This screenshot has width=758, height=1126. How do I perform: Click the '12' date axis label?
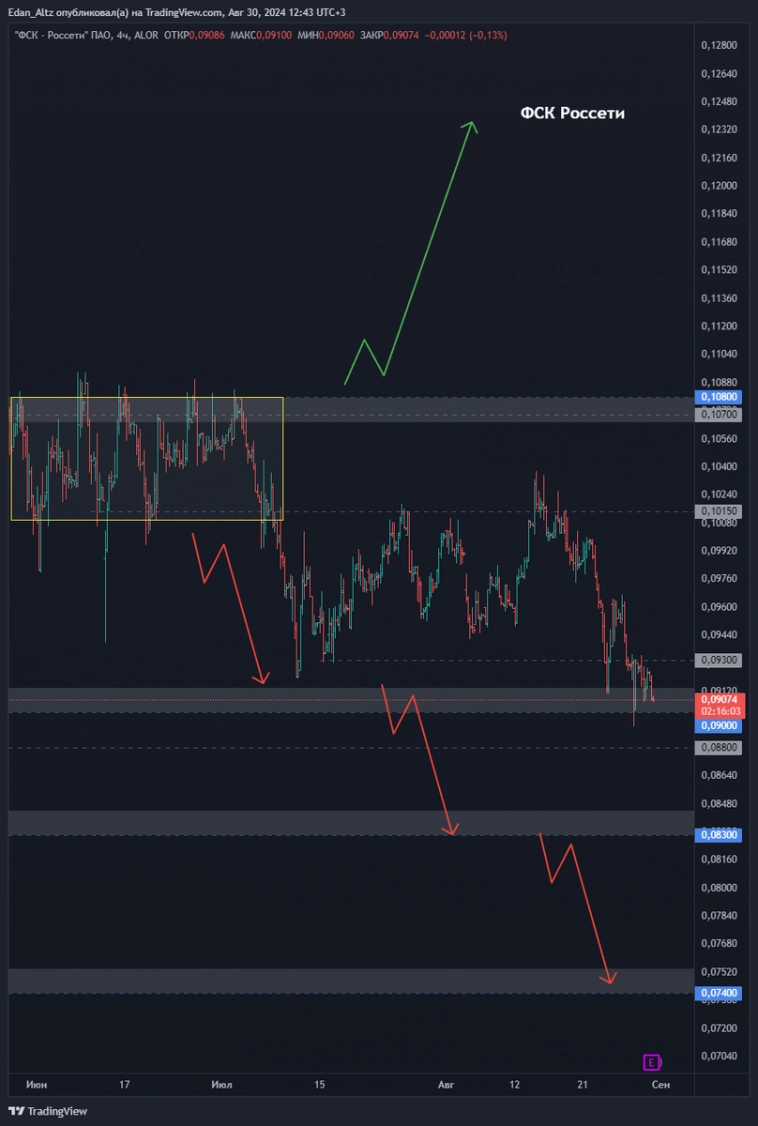(x=515, y=1084)
